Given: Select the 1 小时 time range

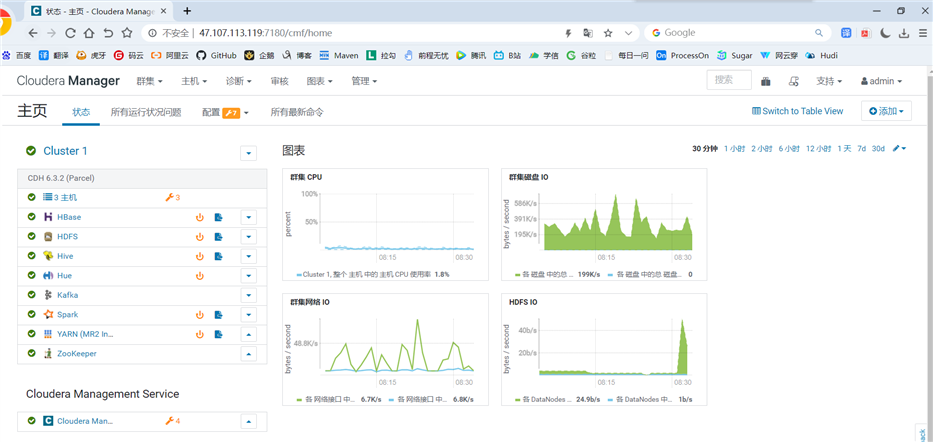Looking at the screenshot, I should point(734,149).
